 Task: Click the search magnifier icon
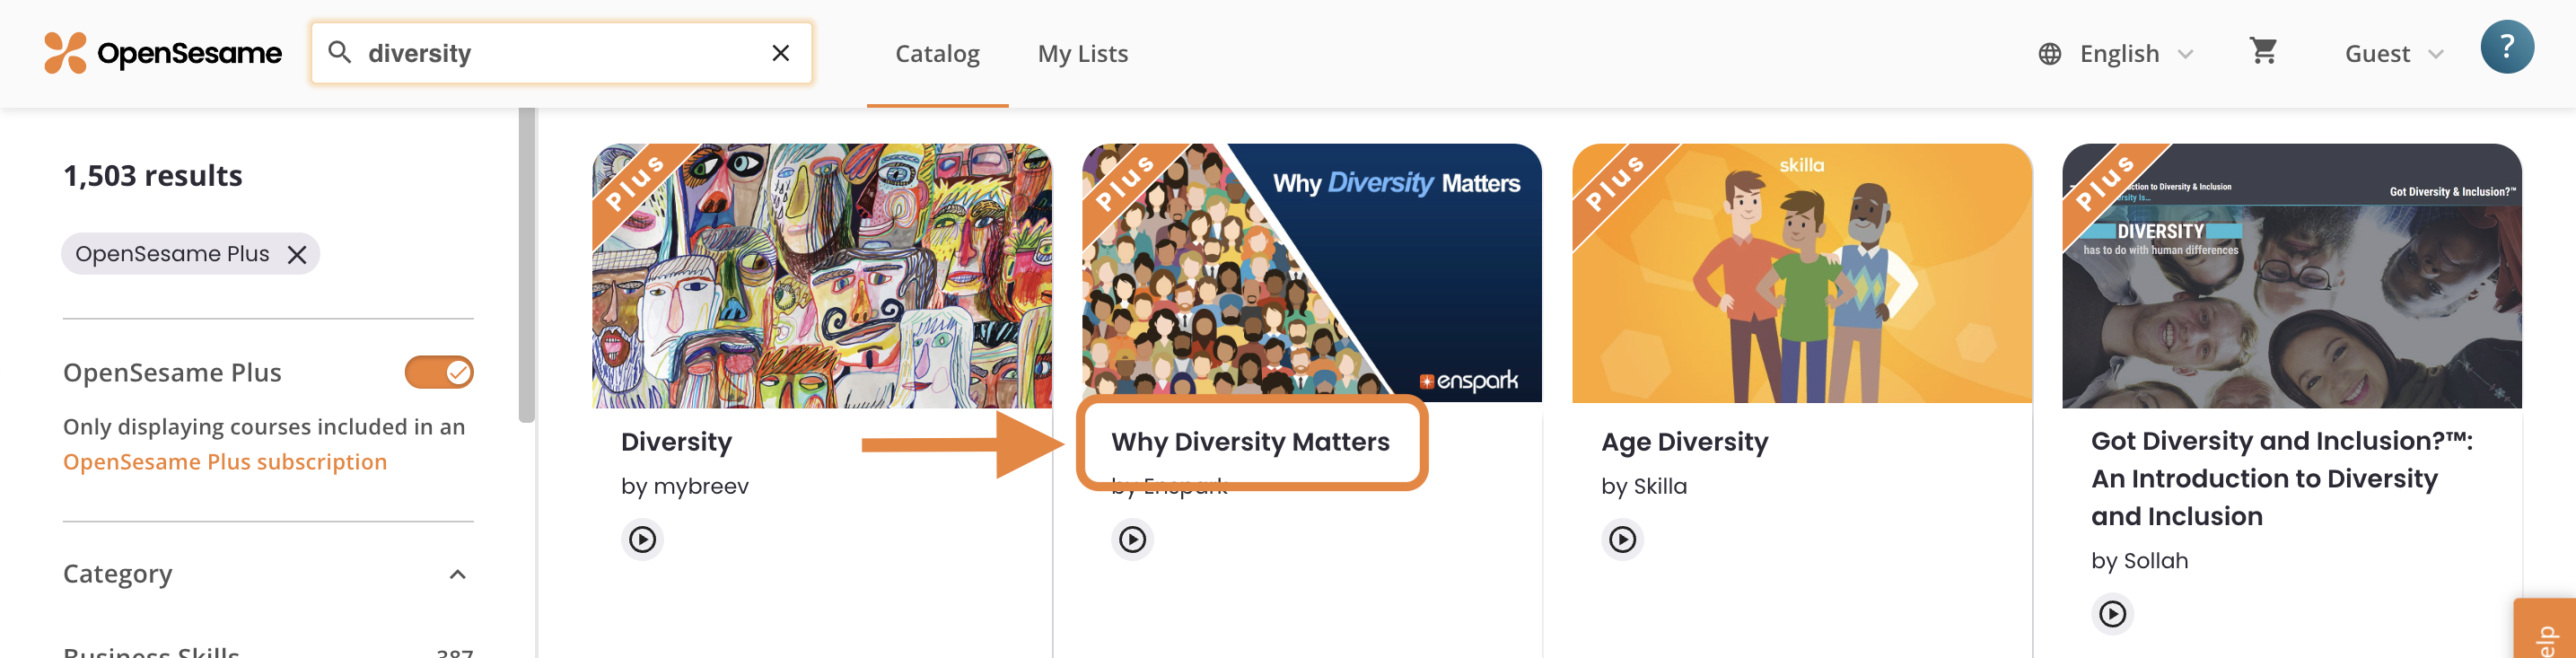(x=340, y=52)
